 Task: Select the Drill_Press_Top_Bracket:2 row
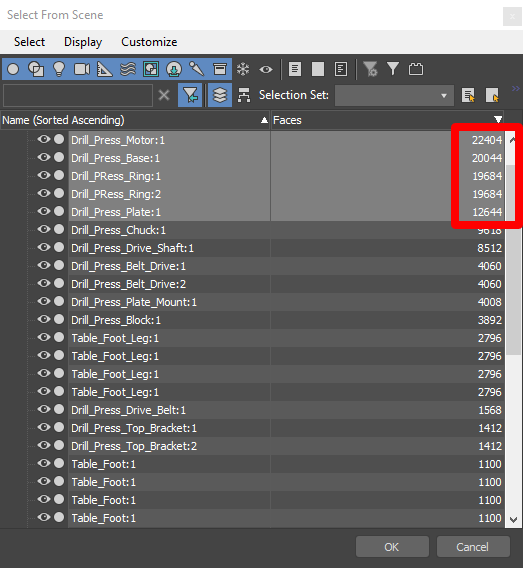point(286,446)
